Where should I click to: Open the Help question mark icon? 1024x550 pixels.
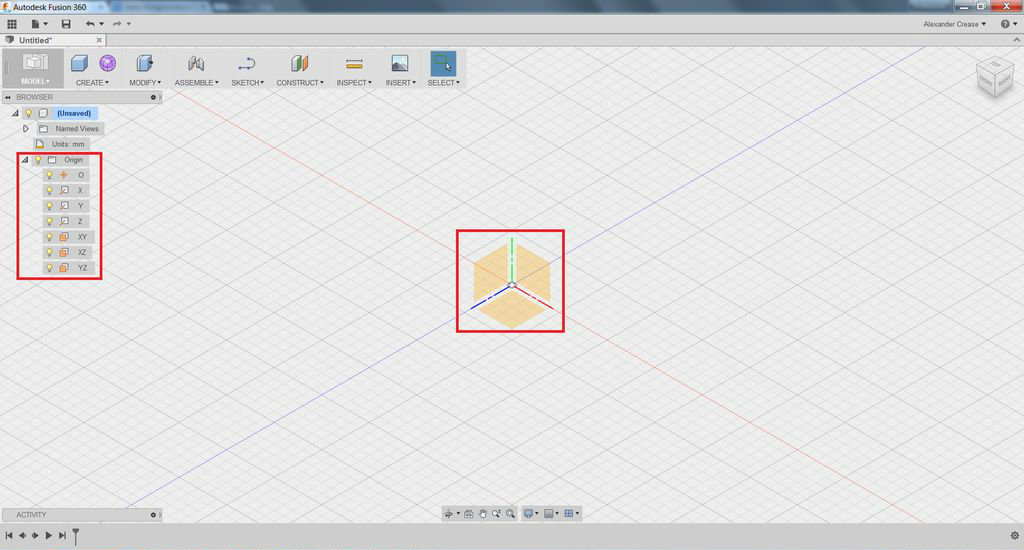1005,24
